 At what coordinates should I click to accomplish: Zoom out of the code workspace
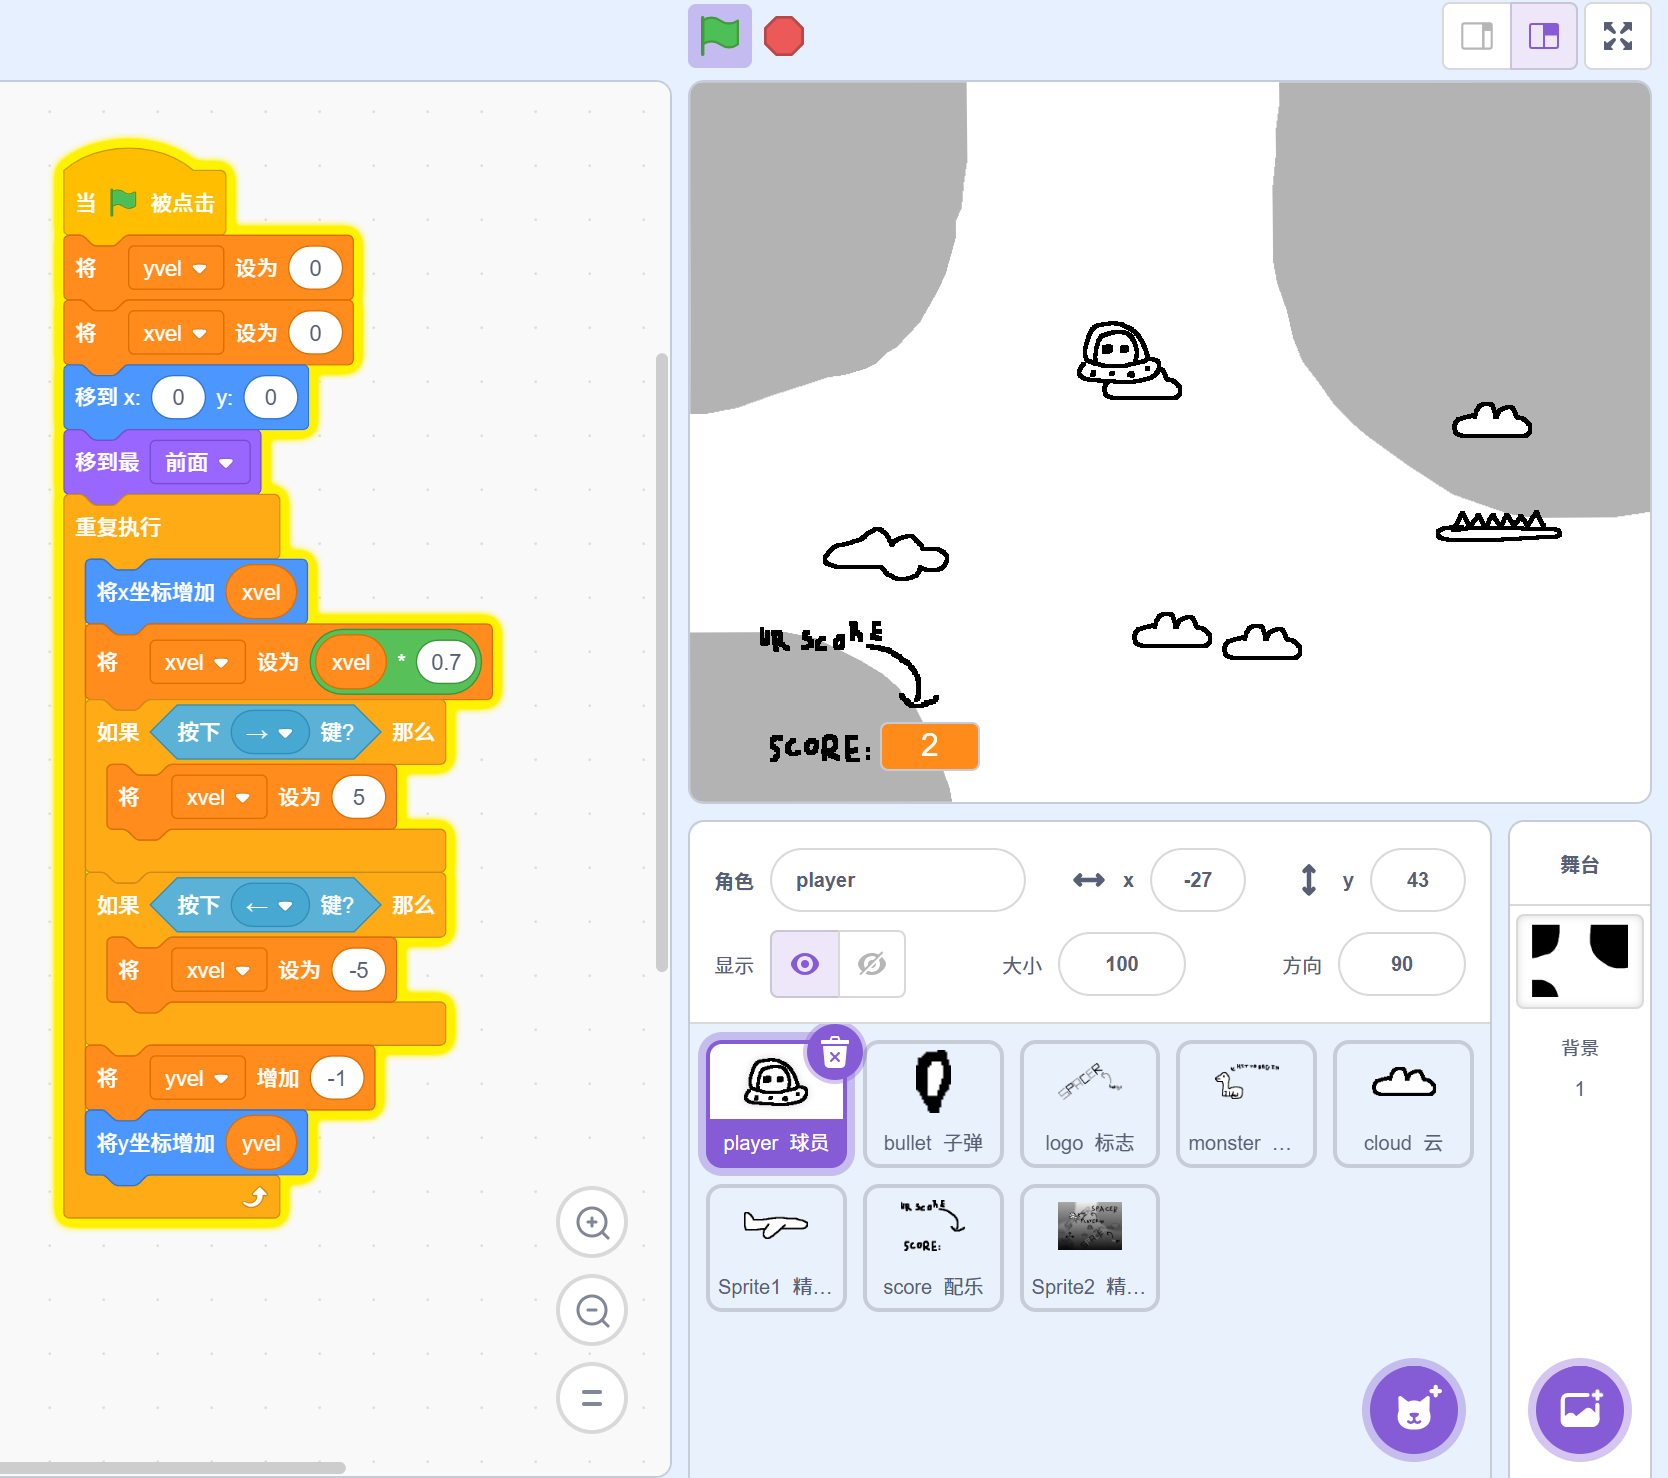592,1310
